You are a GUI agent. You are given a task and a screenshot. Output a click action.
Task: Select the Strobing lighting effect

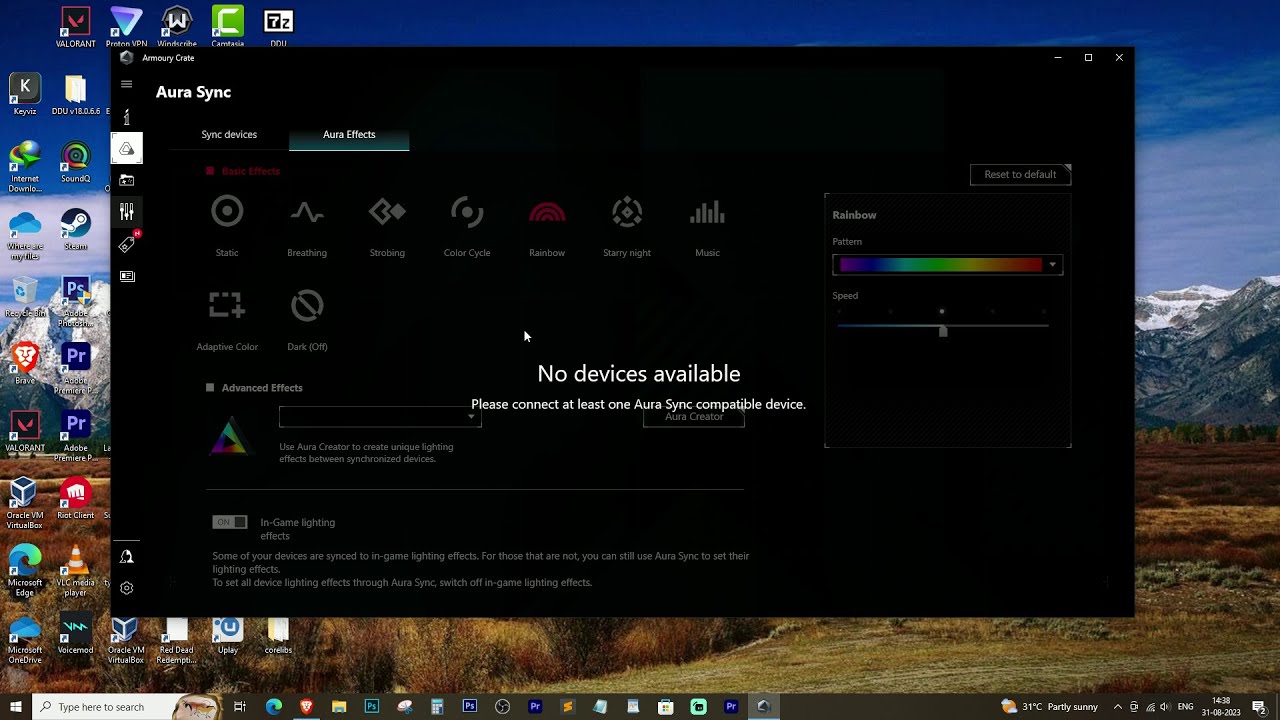387,226
